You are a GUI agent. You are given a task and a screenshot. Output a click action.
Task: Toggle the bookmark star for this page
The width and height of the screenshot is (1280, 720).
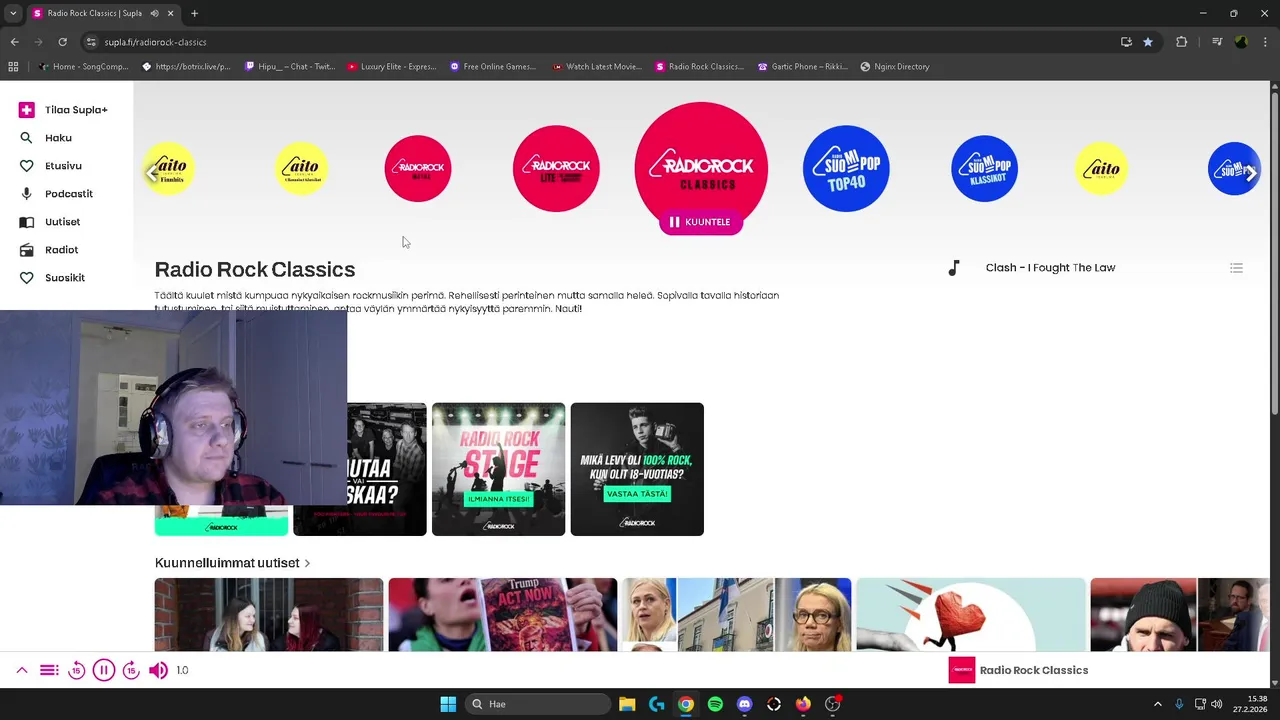1148,42
